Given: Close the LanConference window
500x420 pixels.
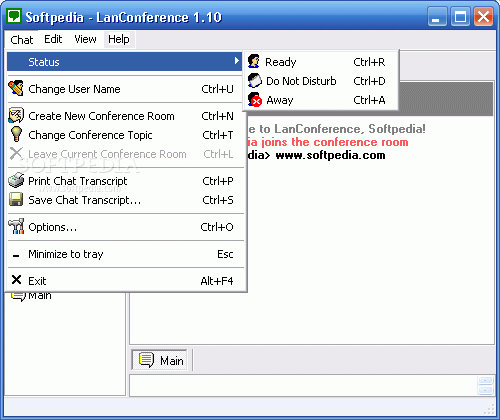Looking at the screenshot, I should click(x=483, y=17).
